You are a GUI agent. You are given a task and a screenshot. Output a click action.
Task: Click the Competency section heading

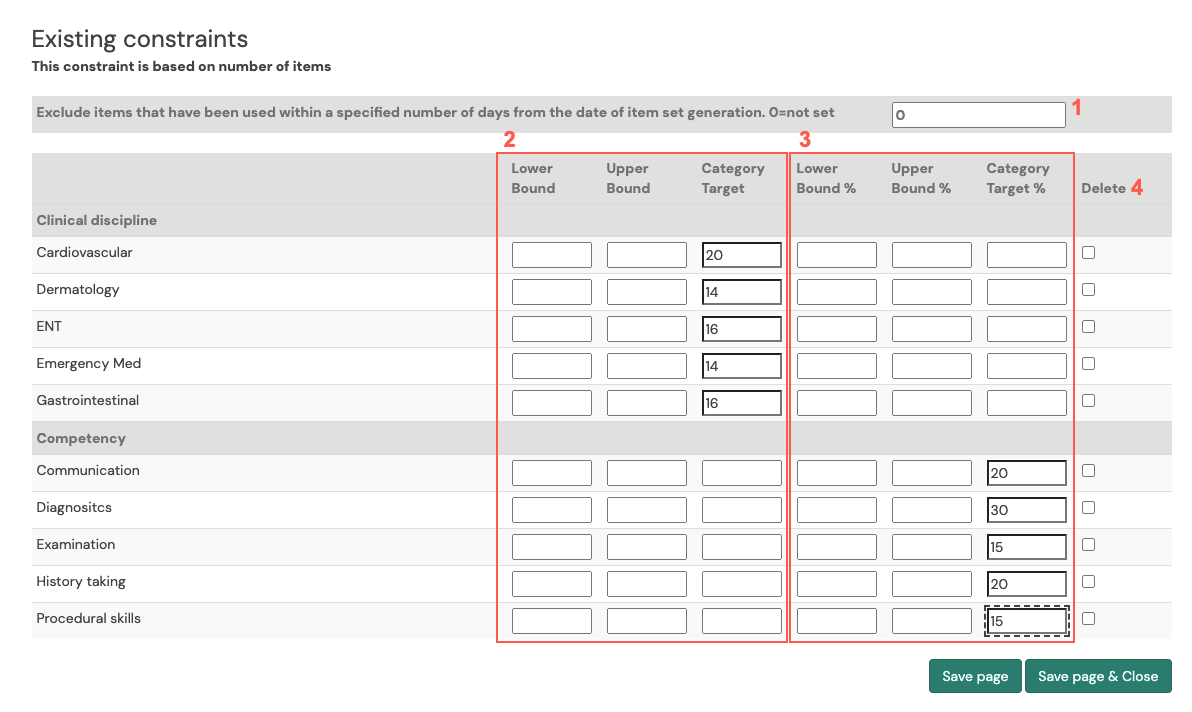81,438
